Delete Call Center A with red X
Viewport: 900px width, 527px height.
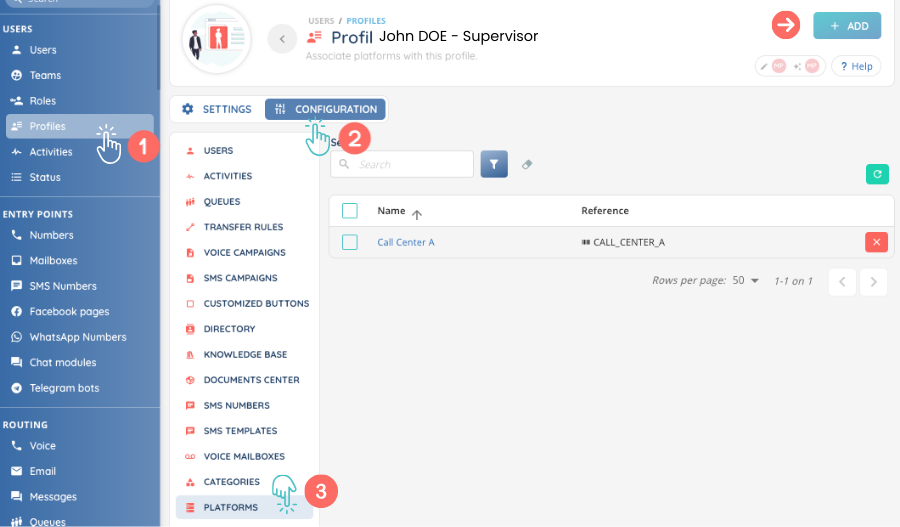876,242
